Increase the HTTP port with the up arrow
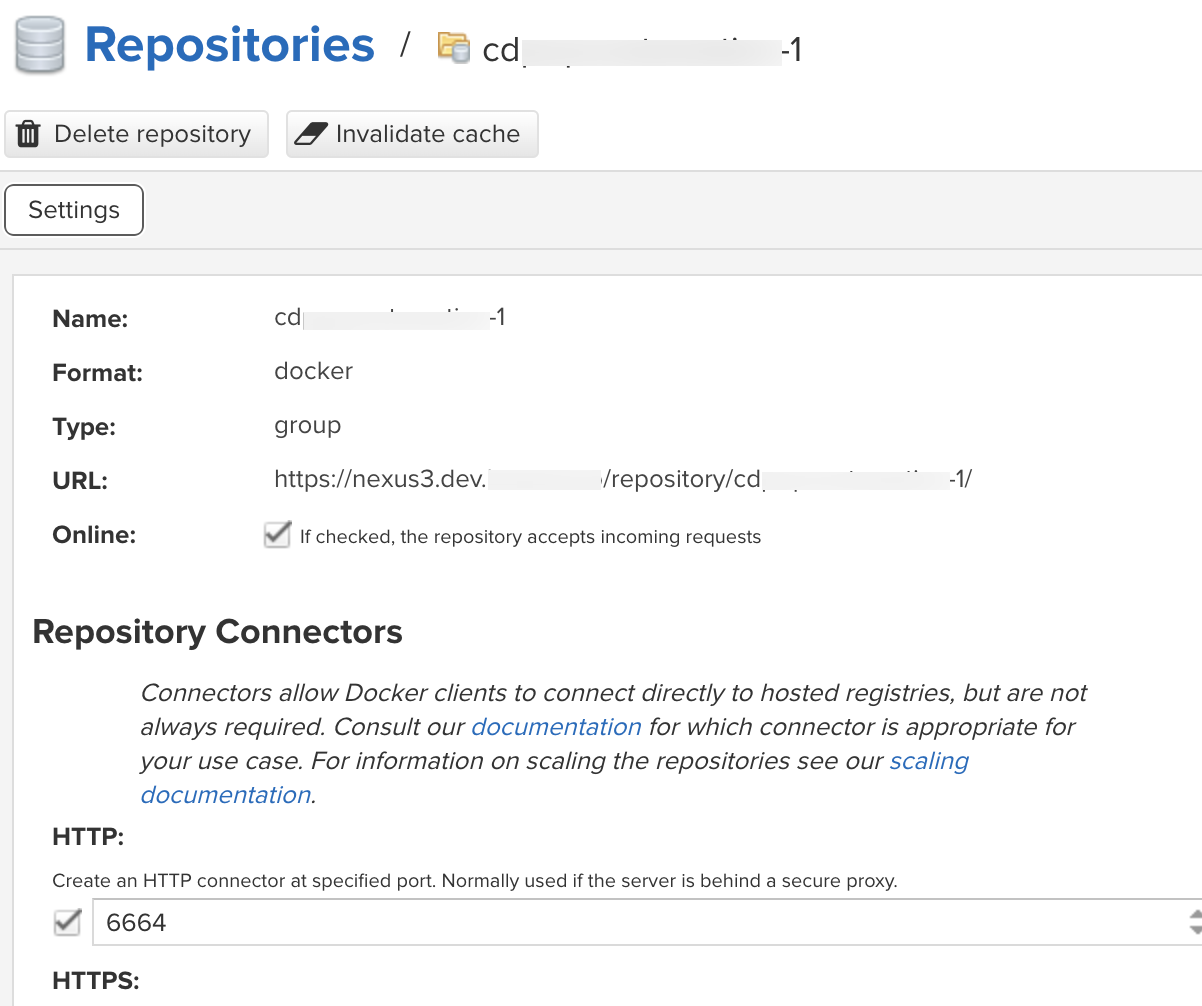 (x=1194, y=913)
